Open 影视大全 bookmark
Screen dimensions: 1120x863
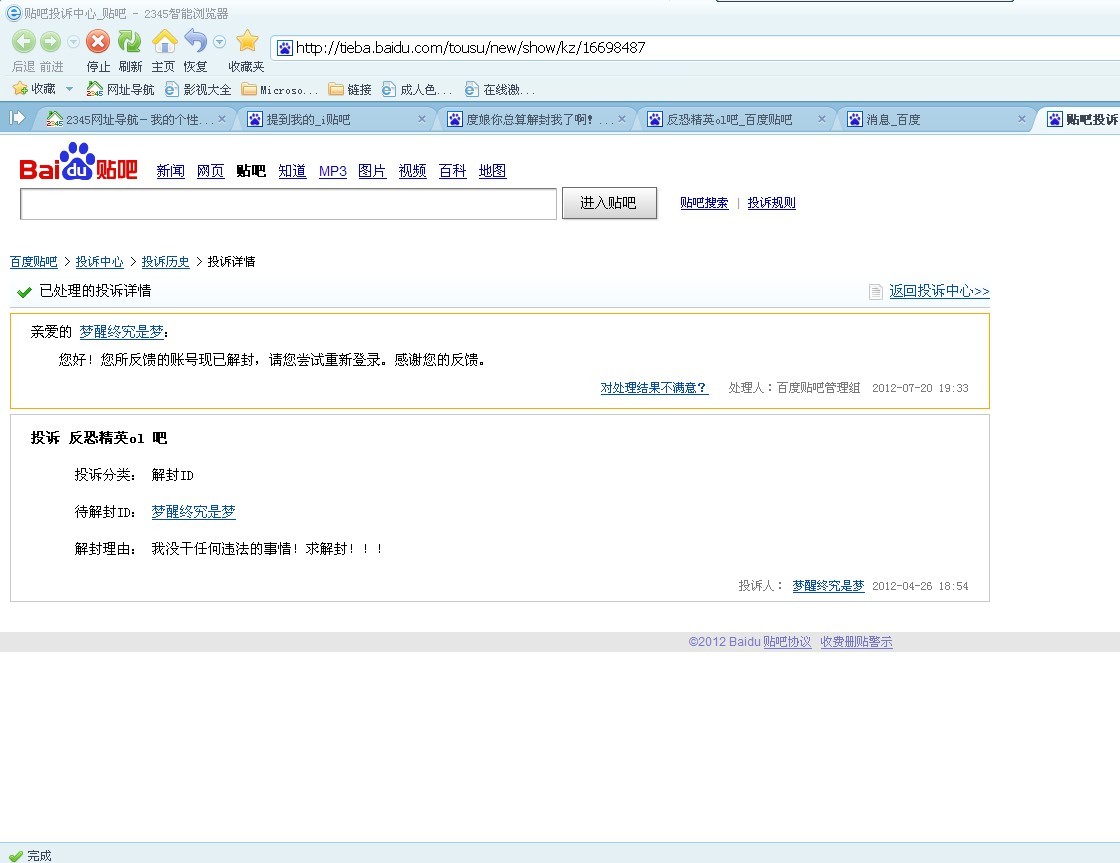(x=198, y=89)
